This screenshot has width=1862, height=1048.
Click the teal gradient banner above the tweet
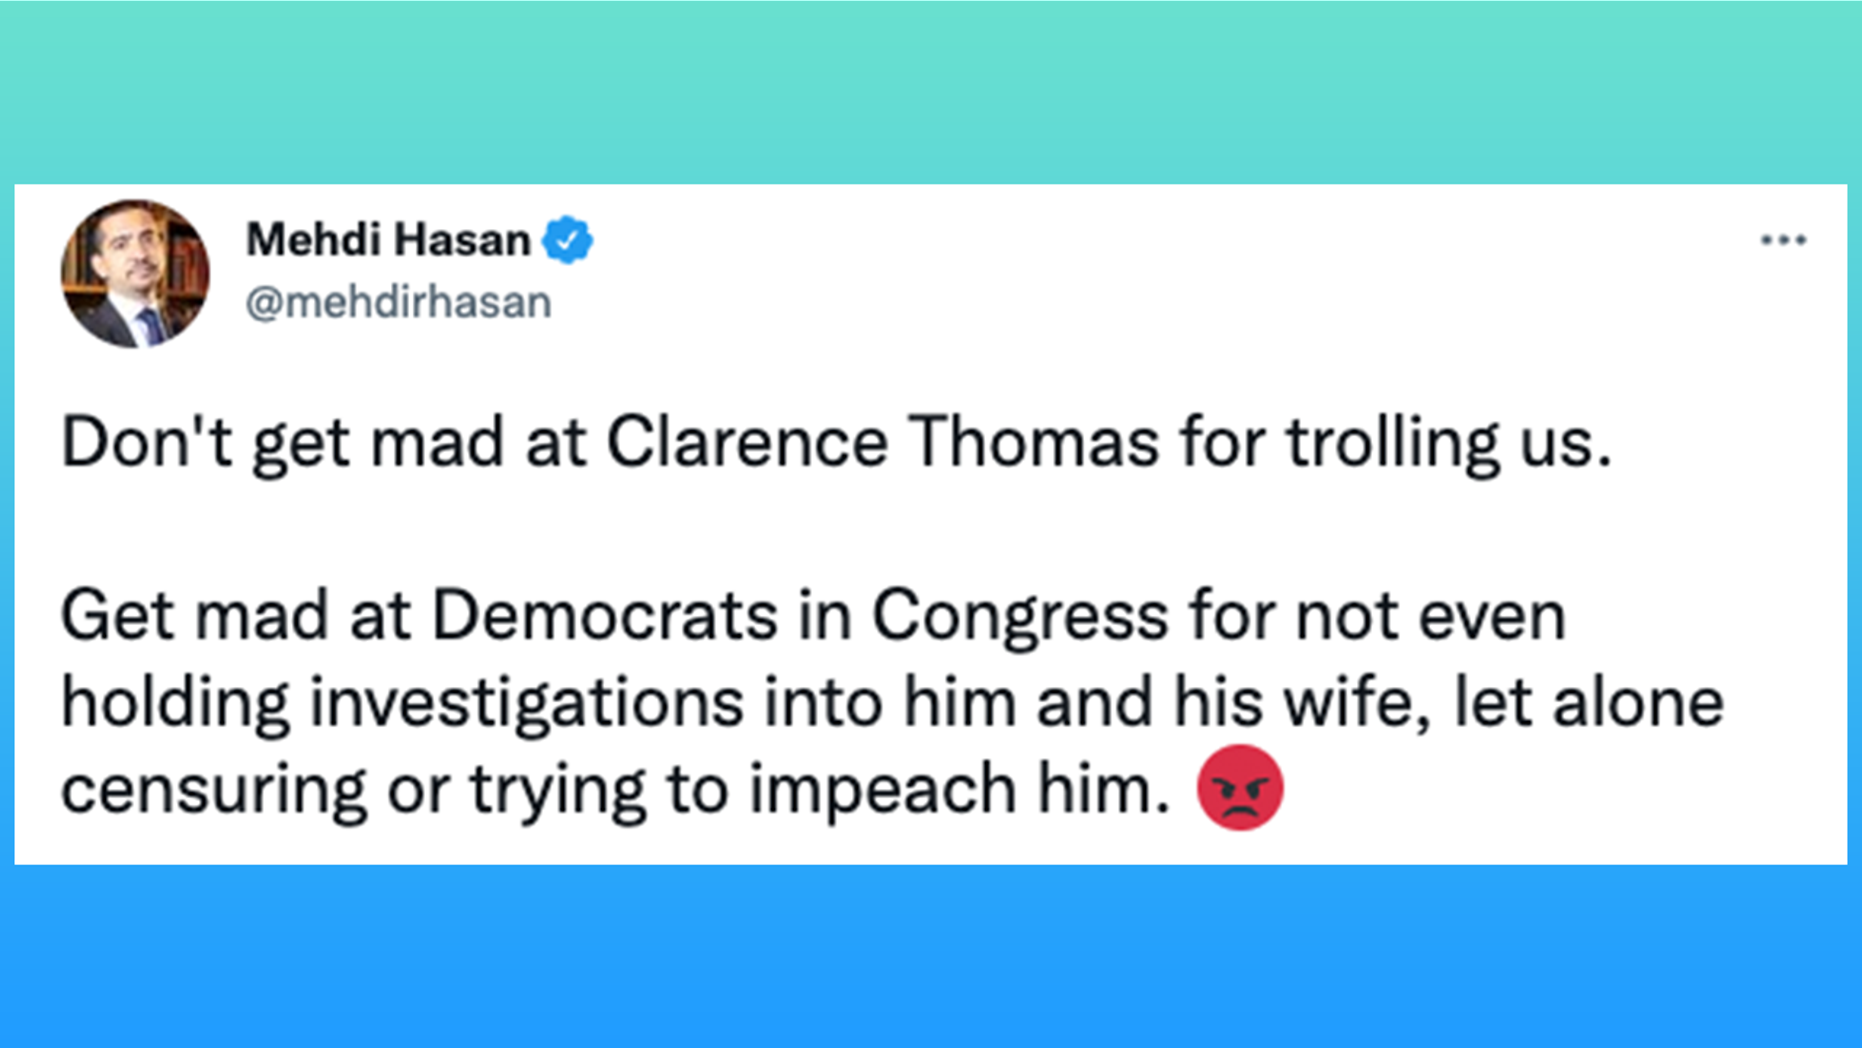point(931,92)
